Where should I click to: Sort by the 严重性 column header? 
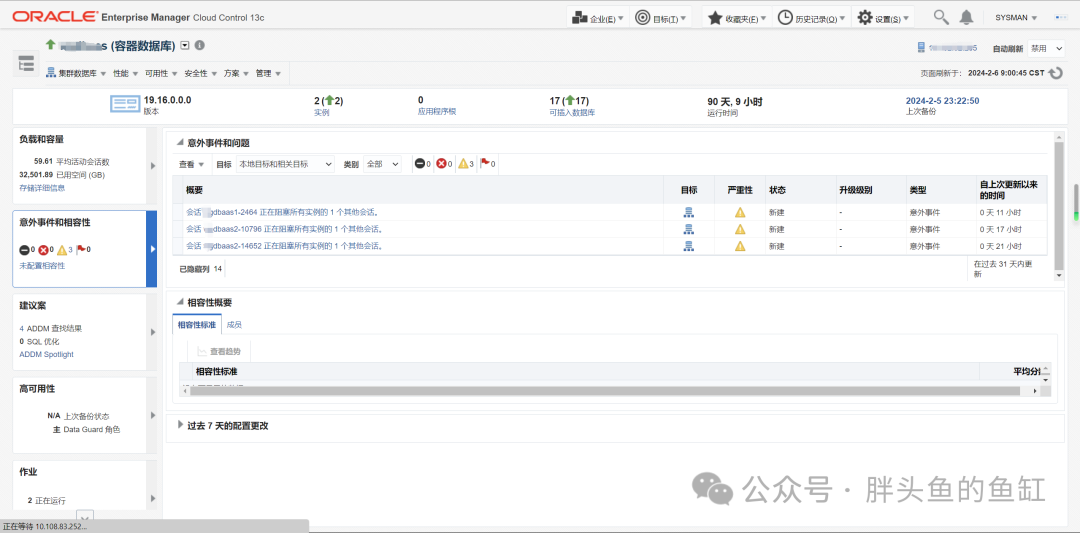coord(740,189)
